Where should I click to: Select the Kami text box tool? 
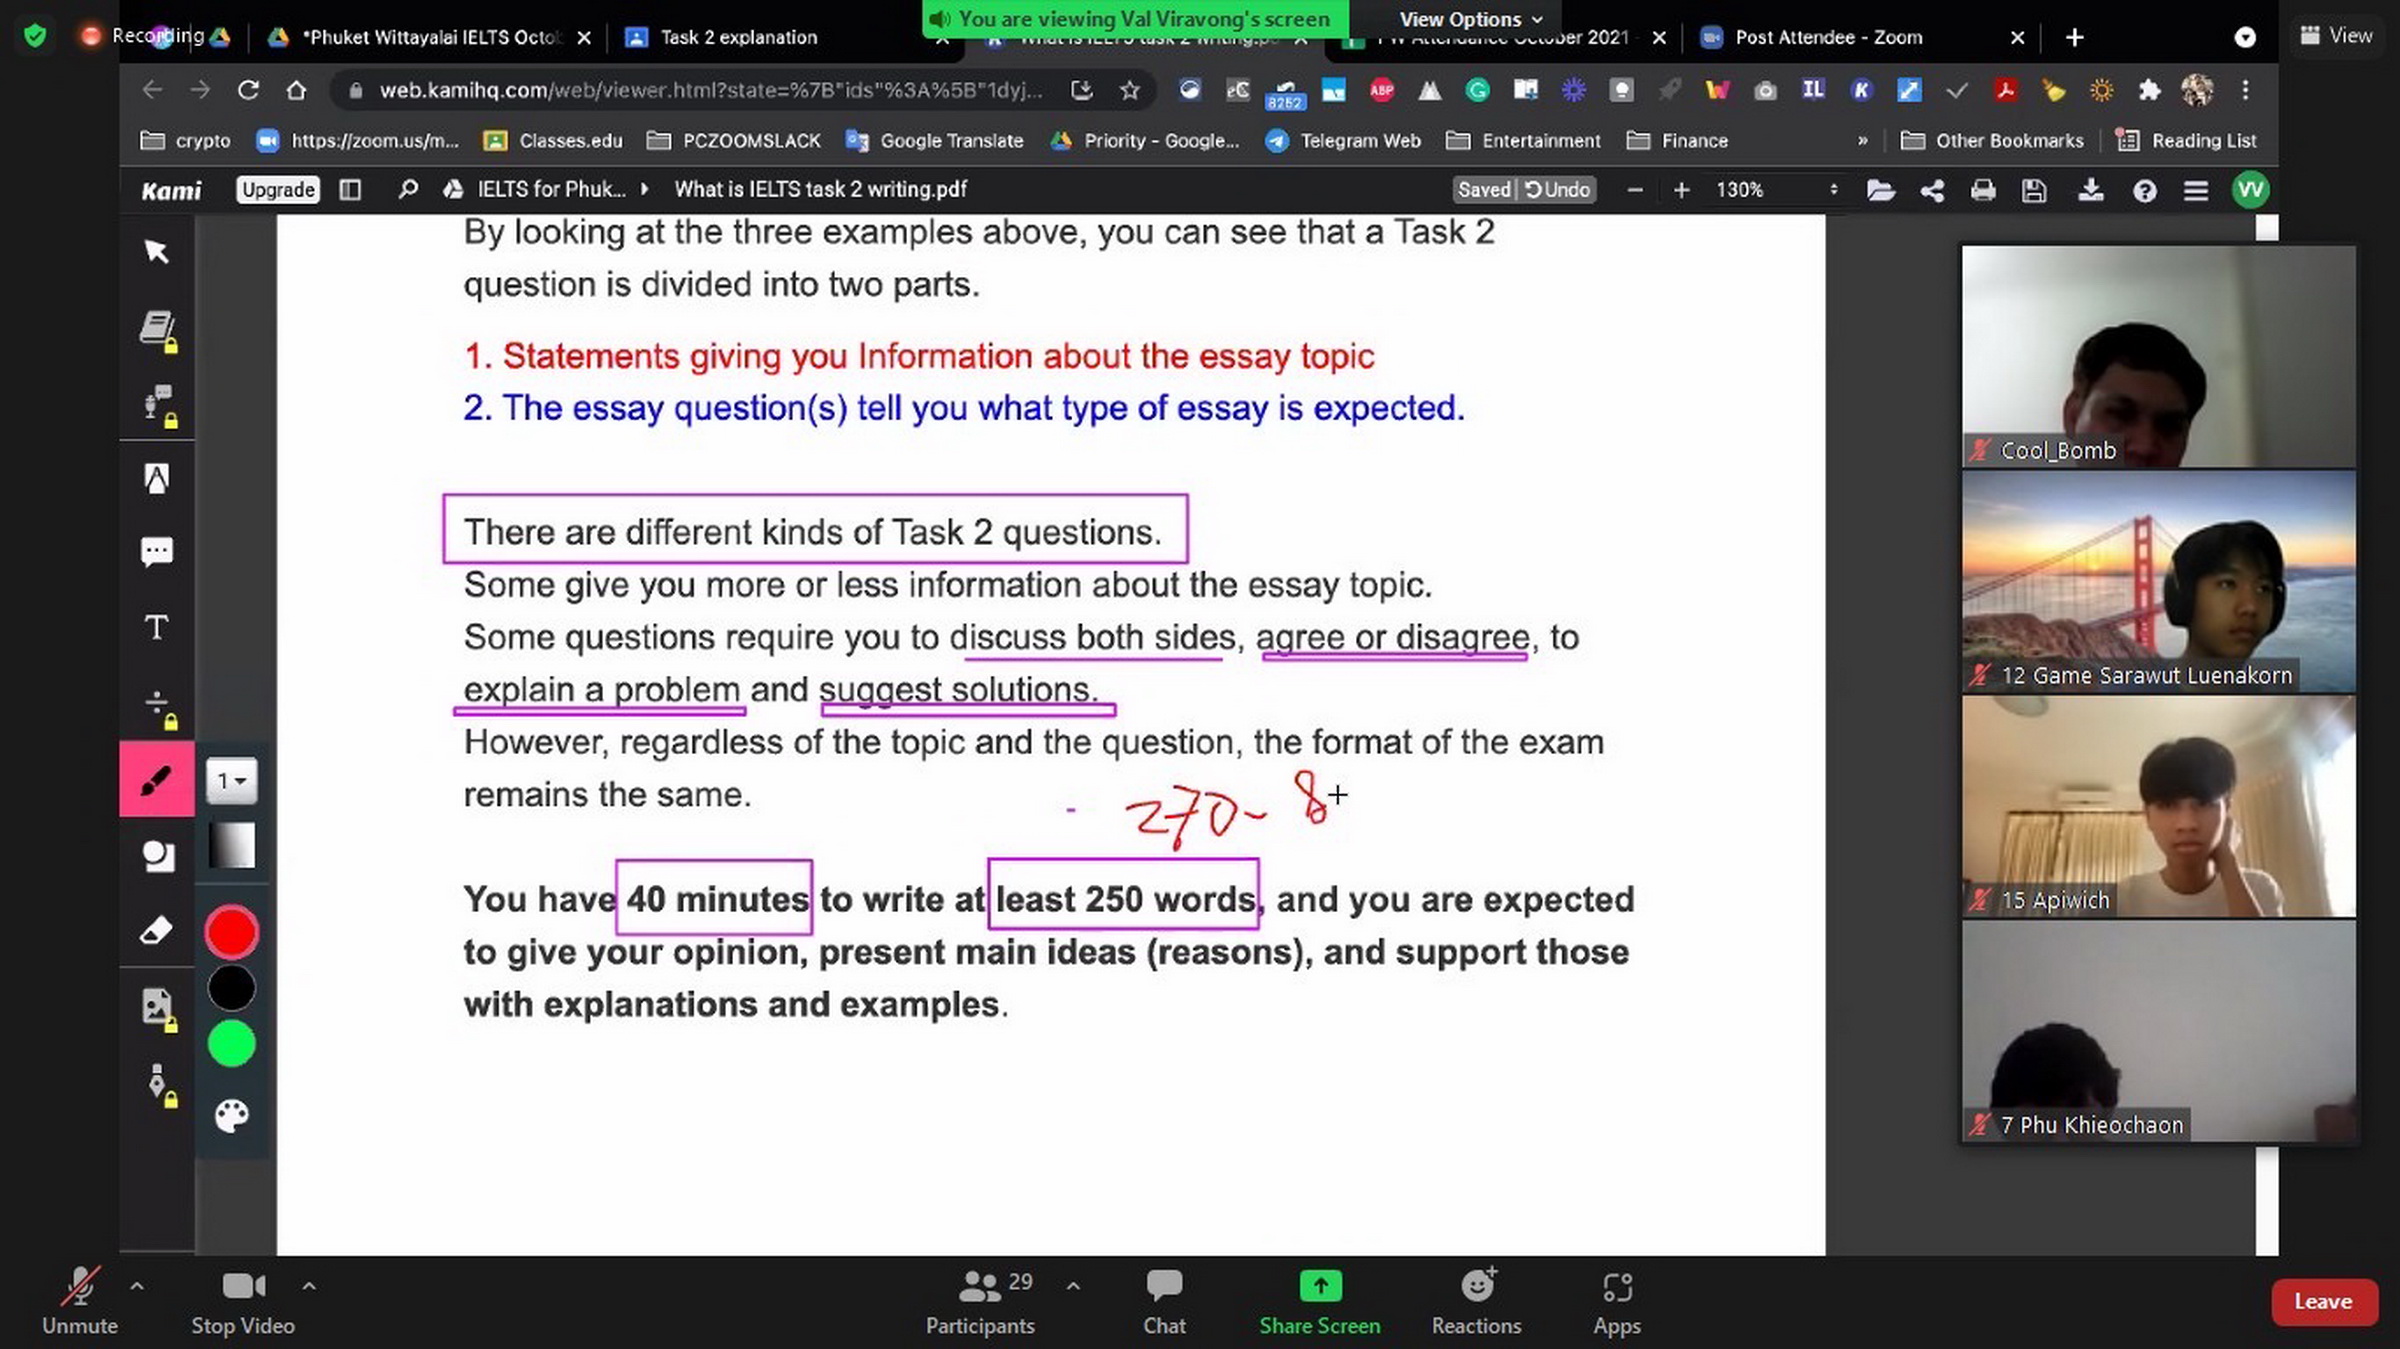pos(157,627)
